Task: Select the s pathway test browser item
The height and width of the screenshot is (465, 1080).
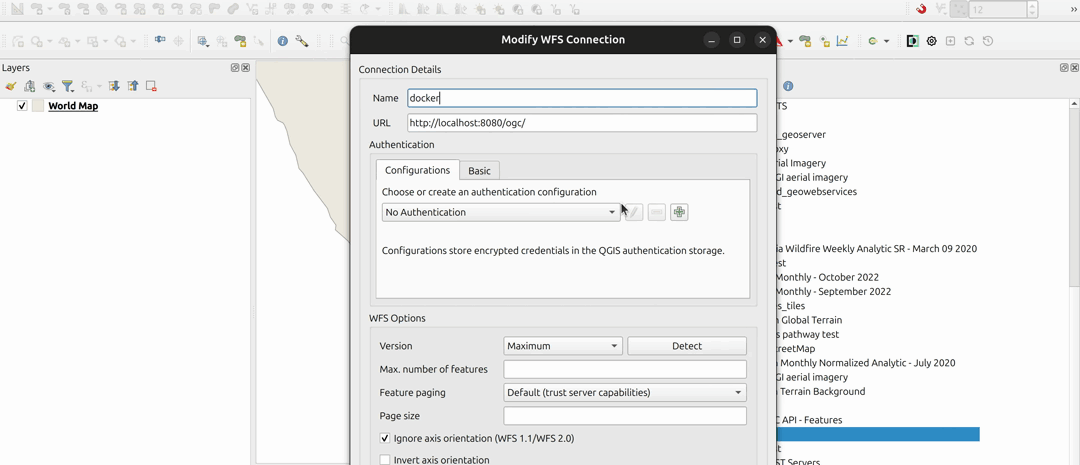Action: (808, 334)
